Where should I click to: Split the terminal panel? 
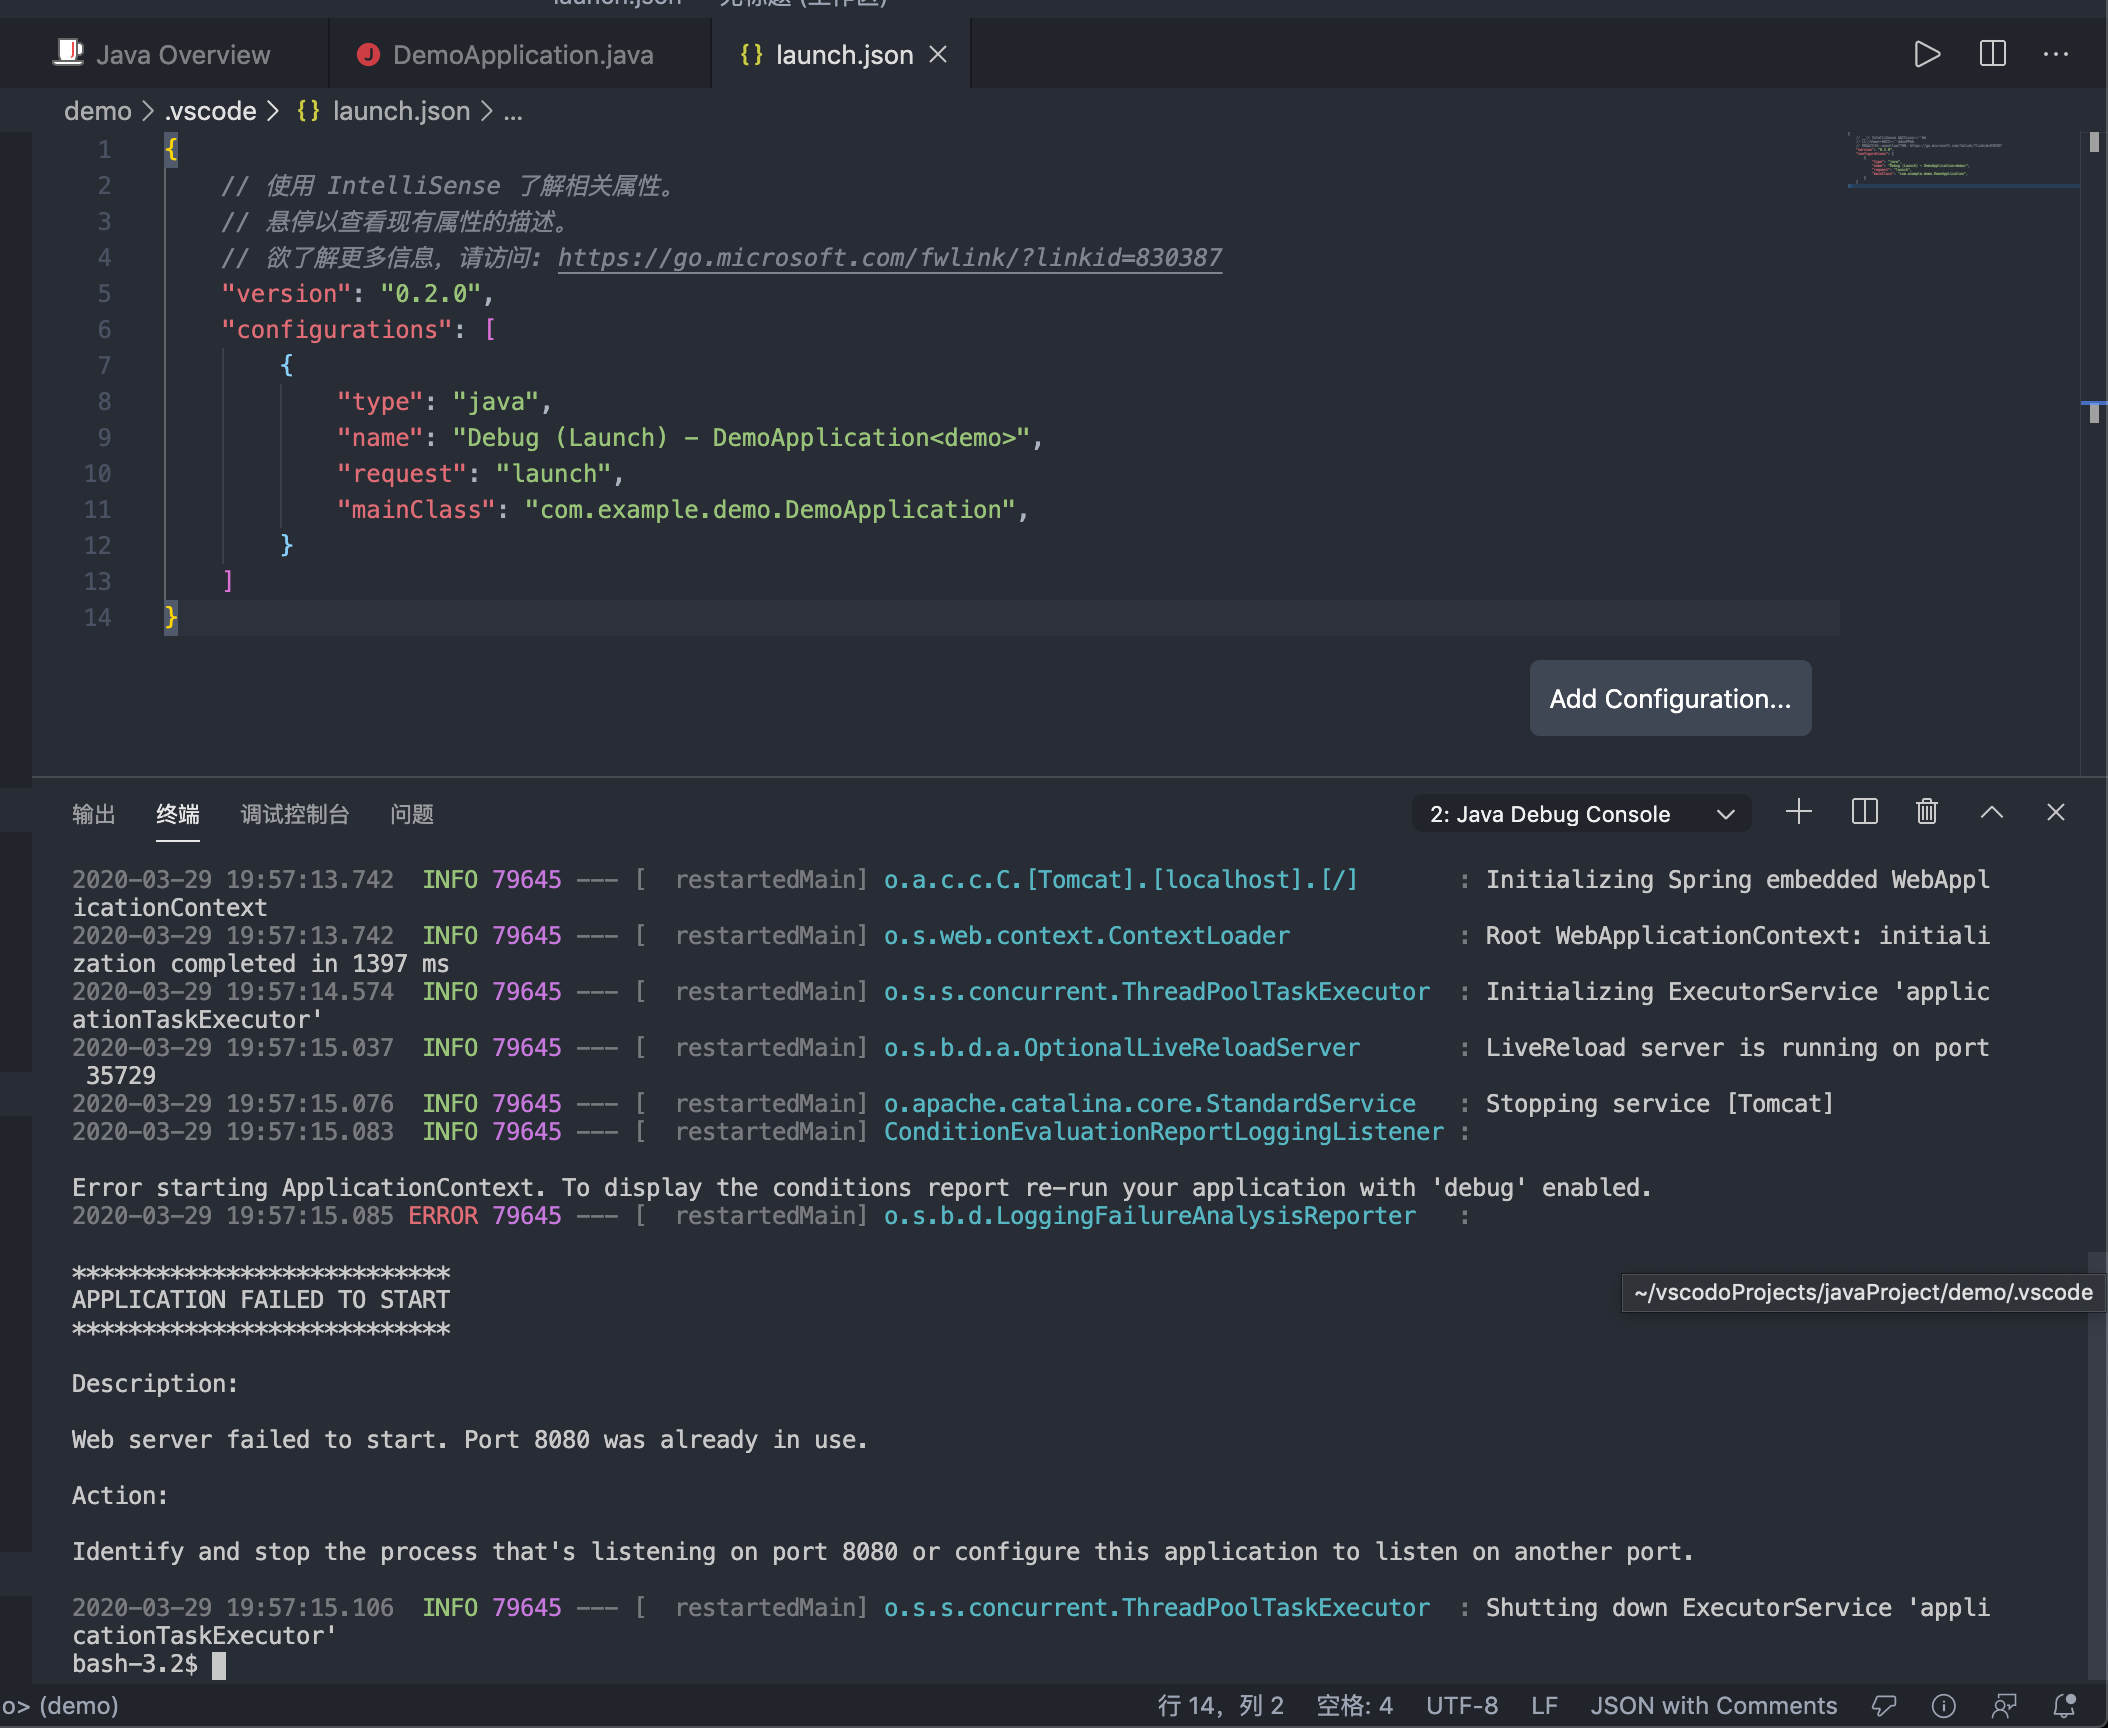coord(1864,812)
